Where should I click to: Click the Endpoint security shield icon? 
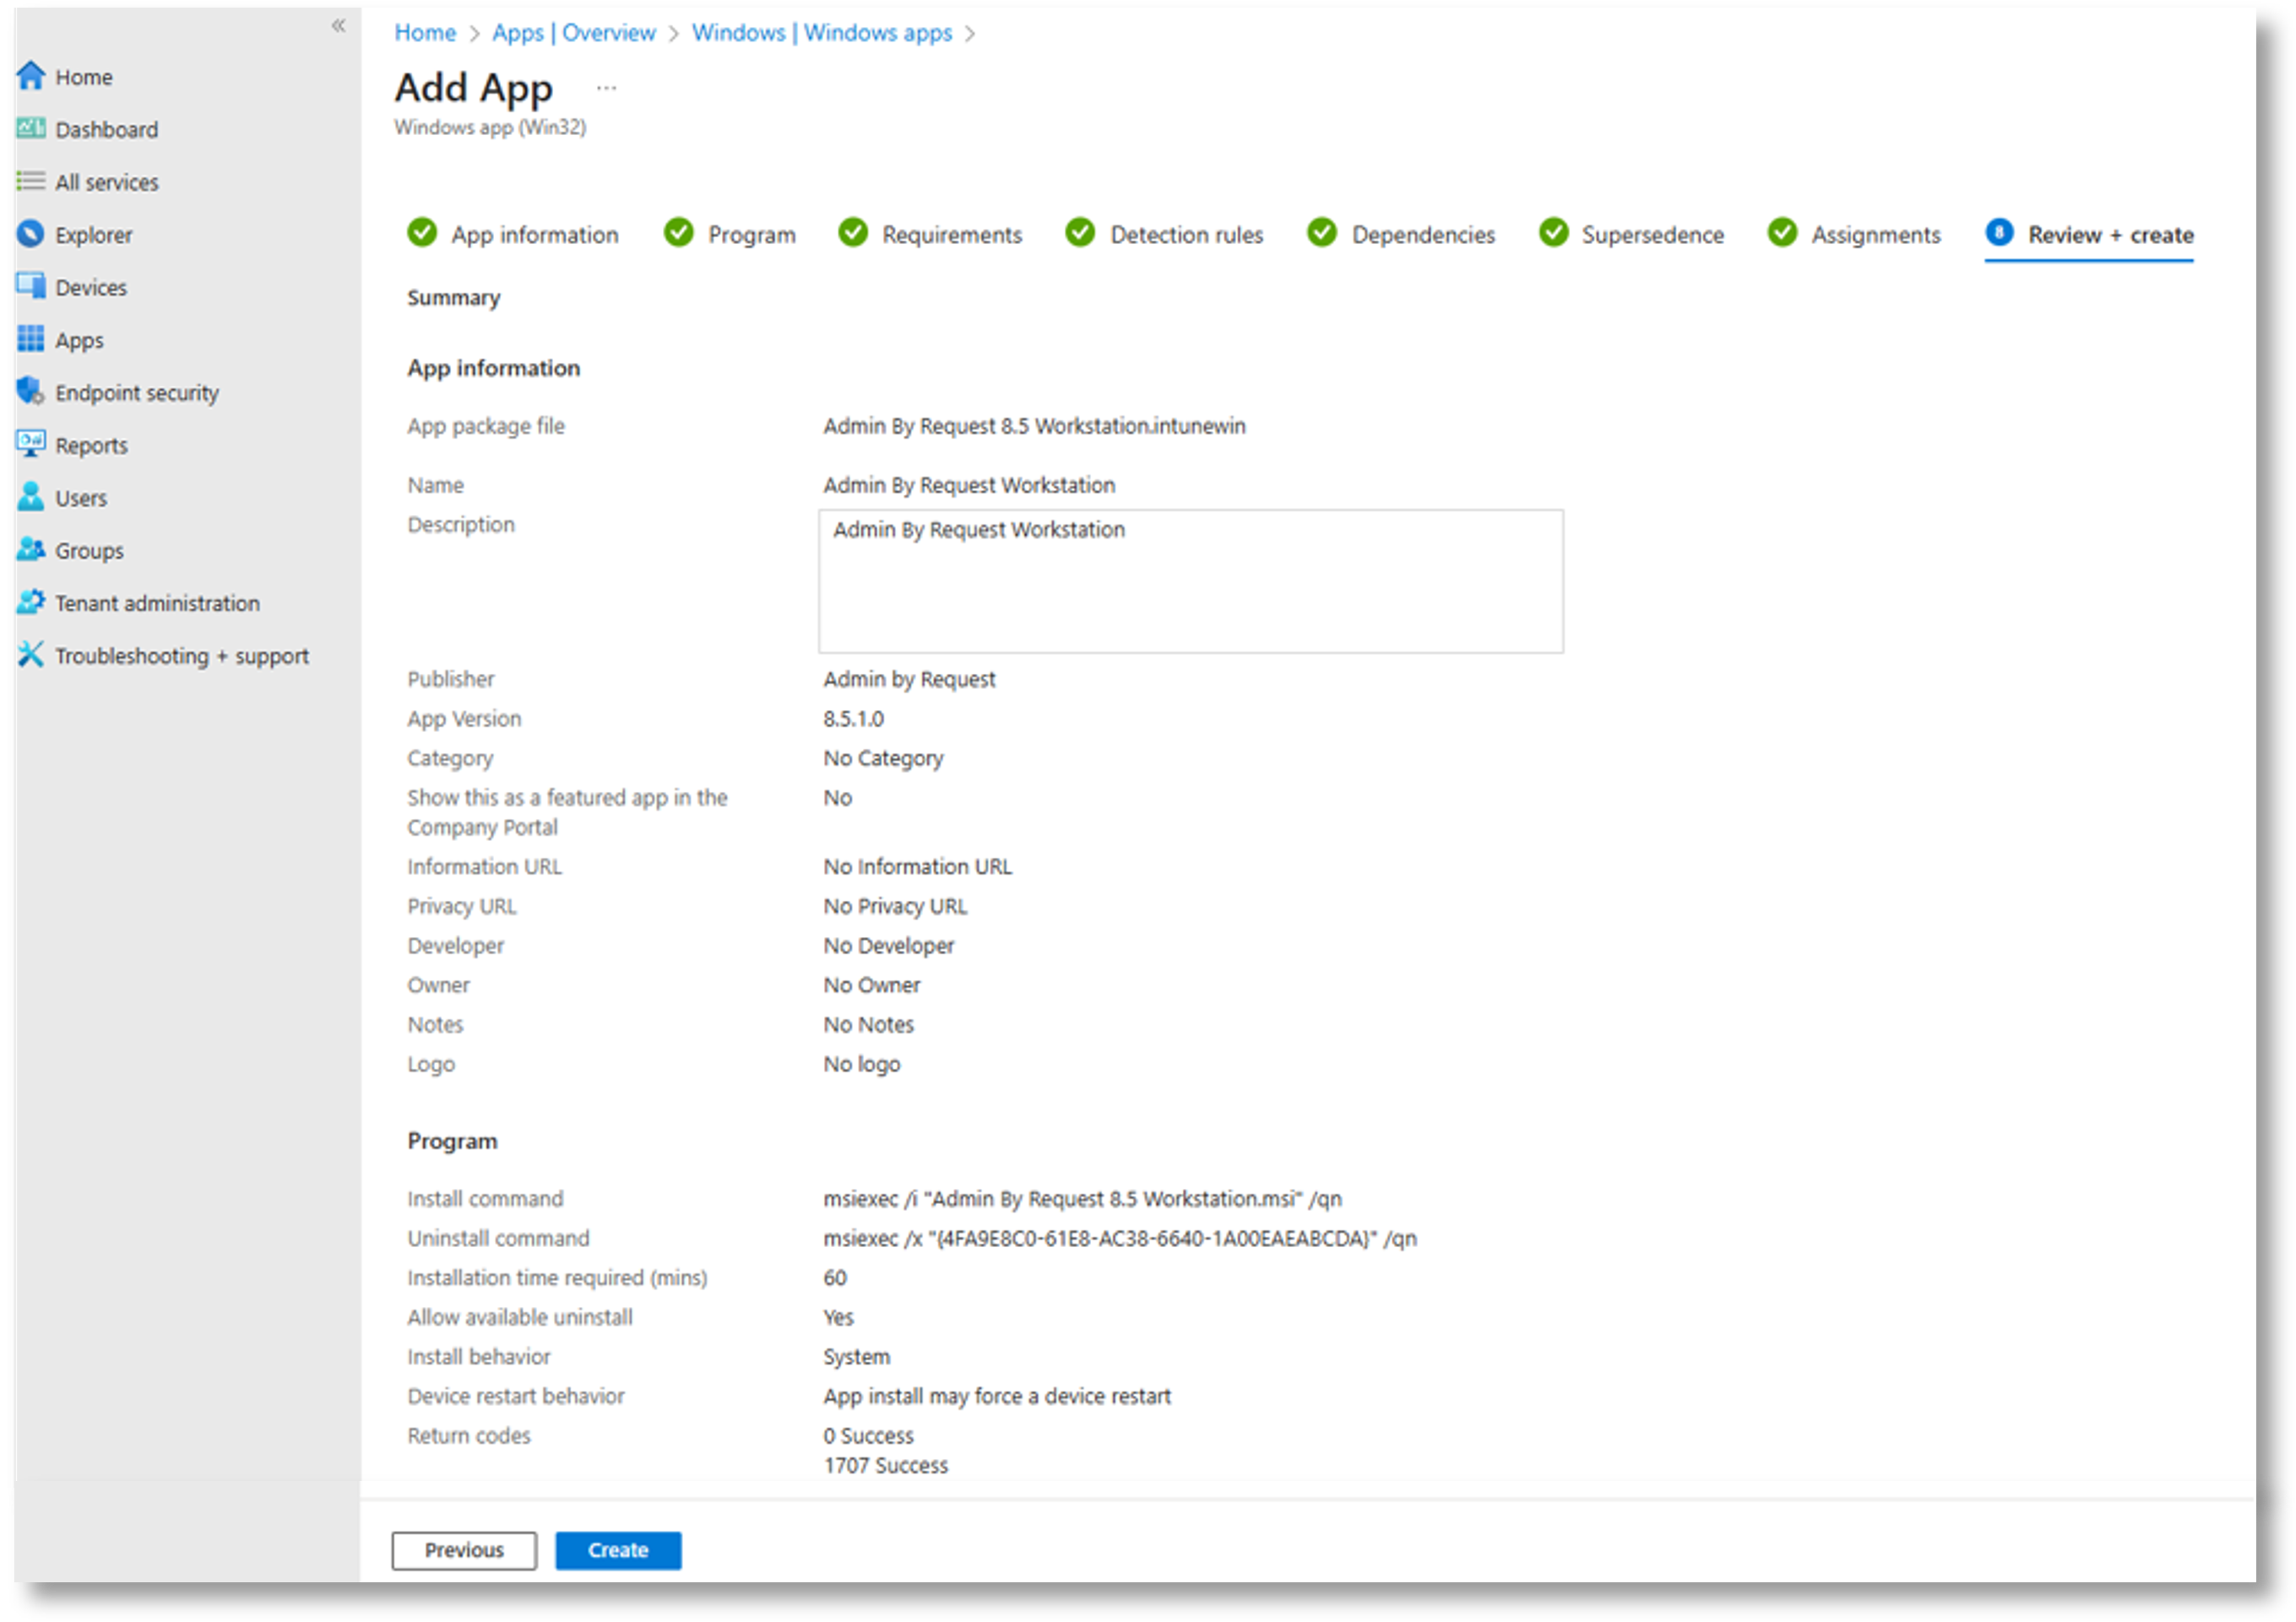point(31,392)
